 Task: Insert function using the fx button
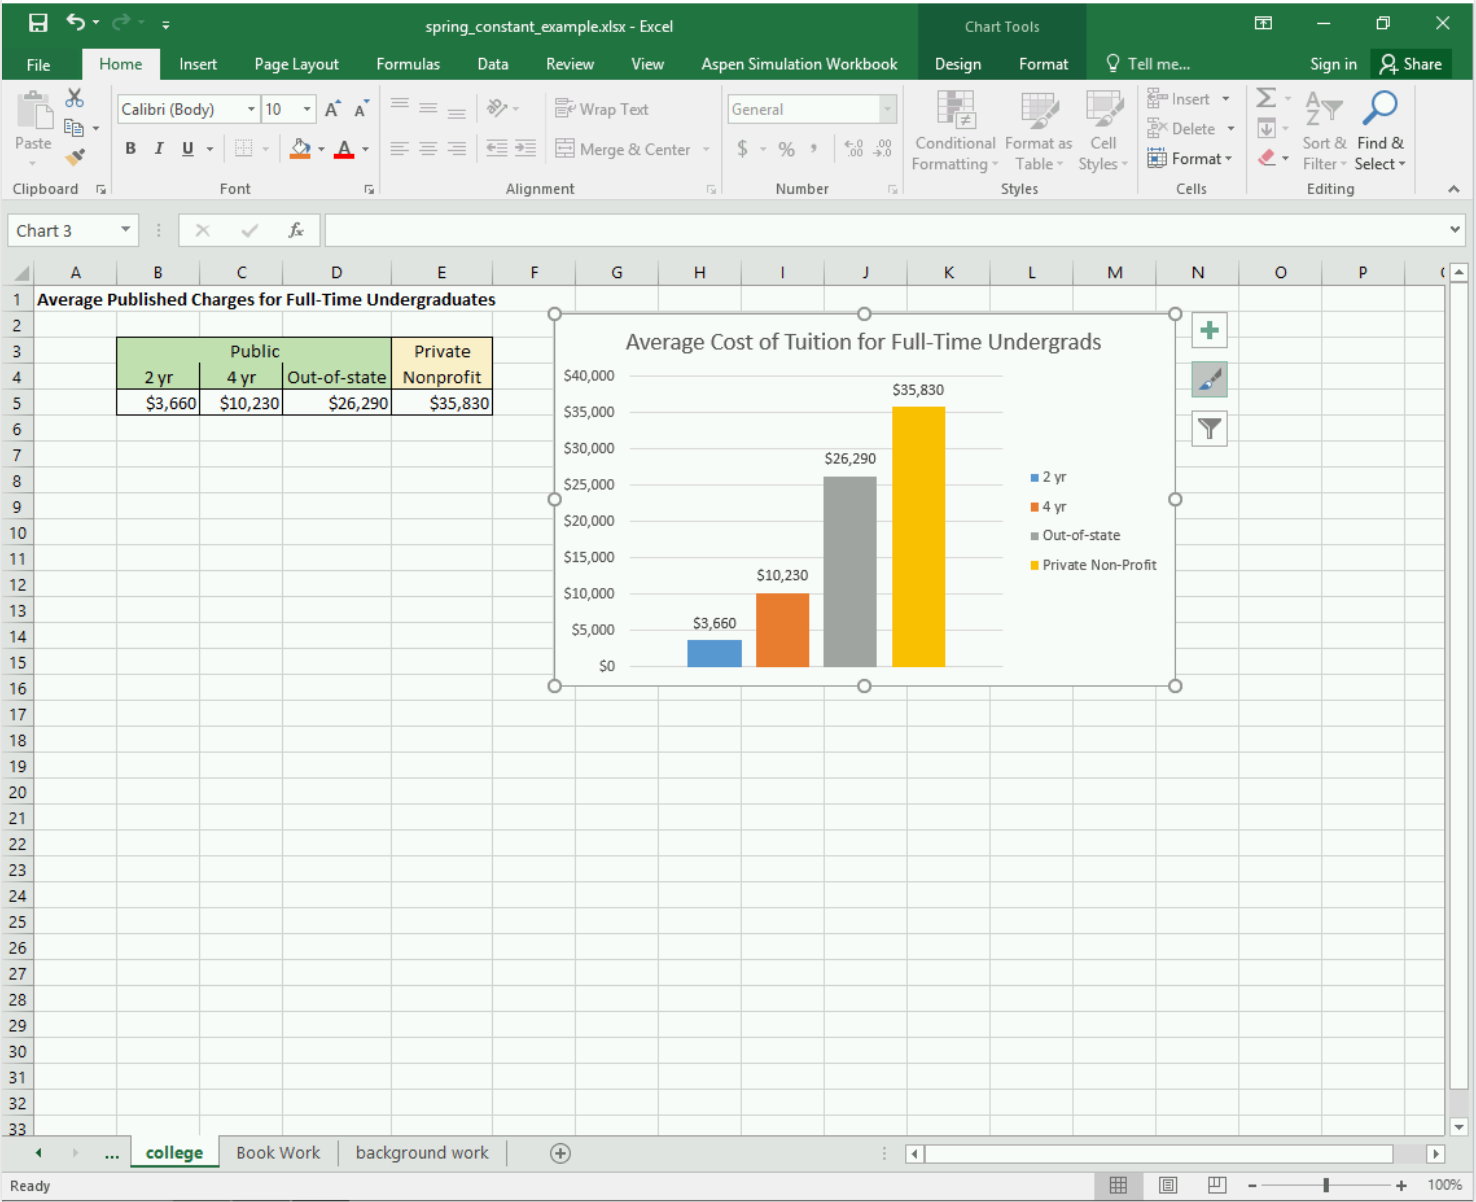[x=296, y=231]
